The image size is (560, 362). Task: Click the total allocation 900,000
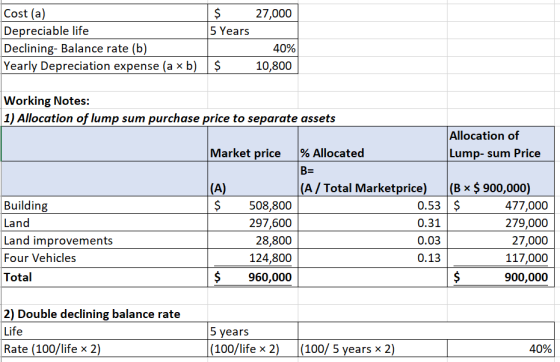[501, 277]
